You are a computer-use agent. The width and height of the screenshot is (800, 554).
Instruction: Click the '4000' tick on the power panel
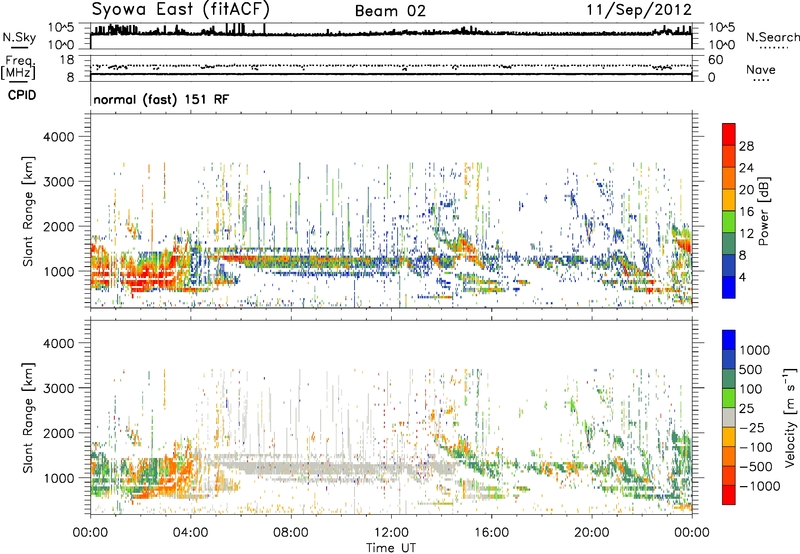coord(59,137)
